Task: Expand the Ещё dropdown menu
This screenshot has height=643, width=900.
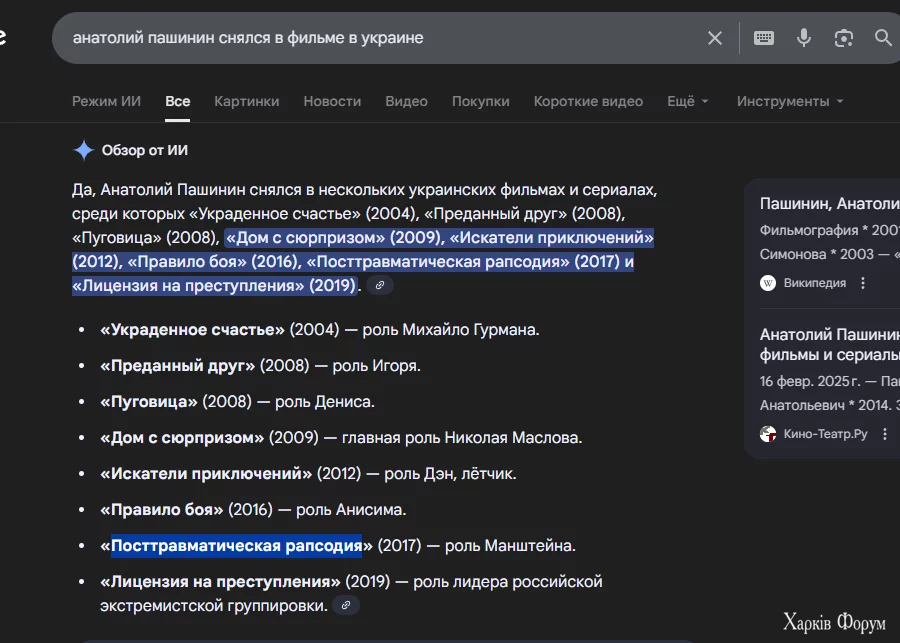Action: (687, 101)
